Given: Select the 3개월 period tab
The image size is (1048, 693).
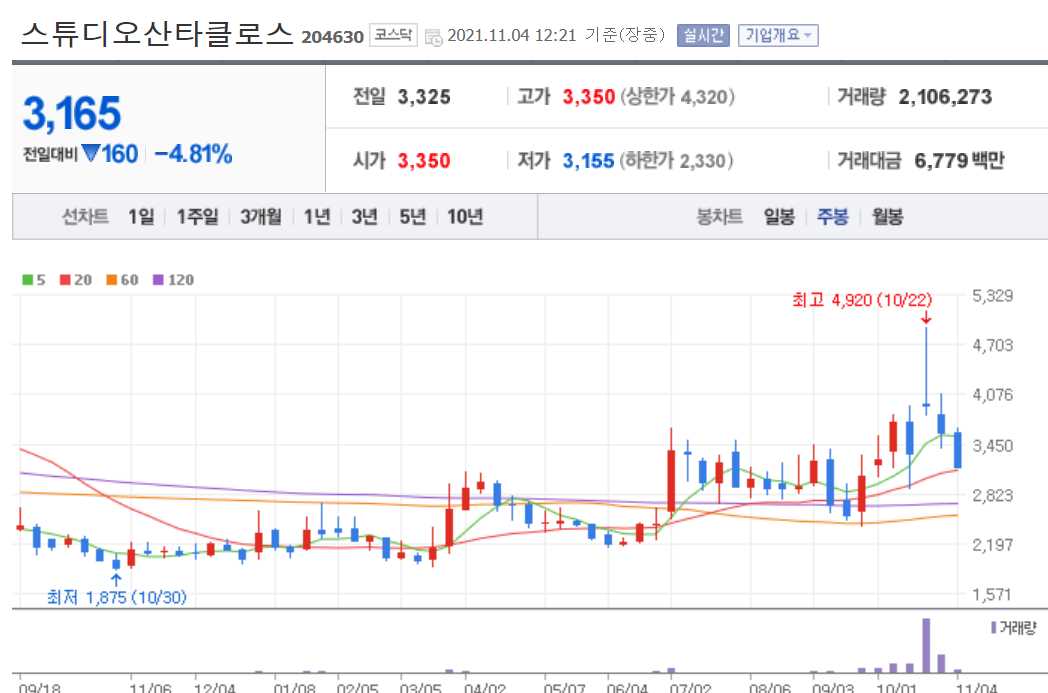Looking at the screenshot, I should 262,216.
